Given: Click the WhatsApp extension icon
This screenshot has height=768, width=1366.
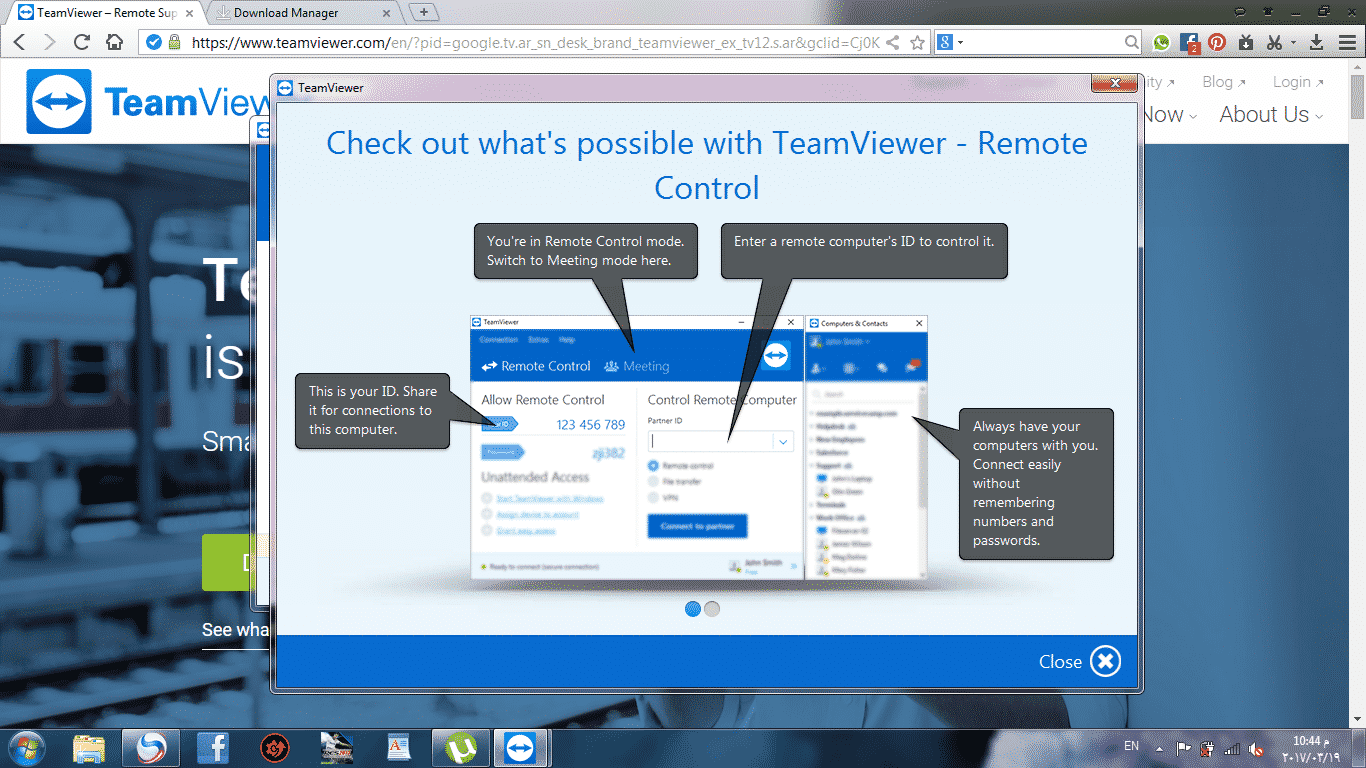Looking at the screenshot, I should point(1161,43).
